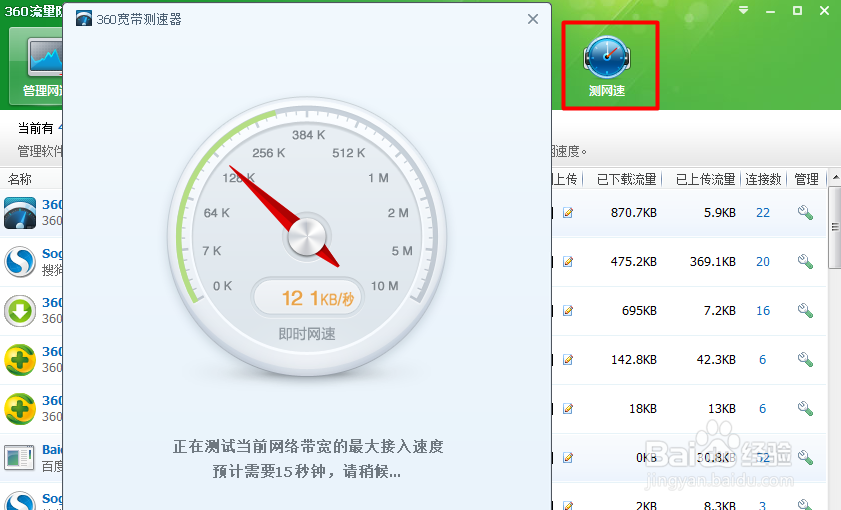Open connection count 6 in 18KB row

click(x=762, y=409)
